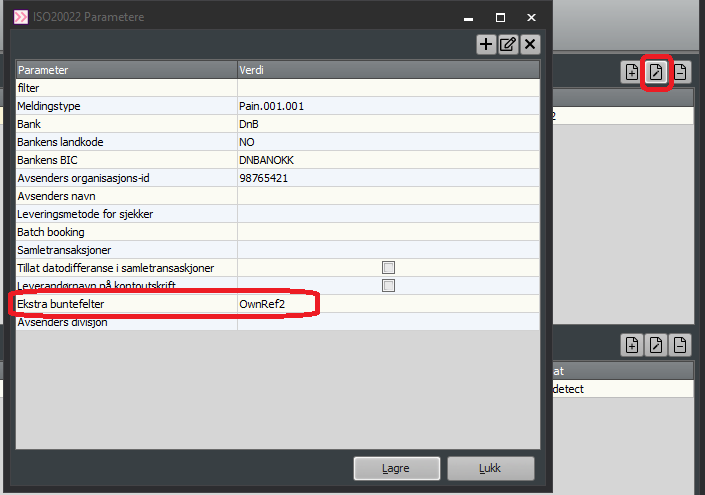
Task: Toggle the Leverandørnavn på kontoutskrift checkbox
Action: click(388, 286)
